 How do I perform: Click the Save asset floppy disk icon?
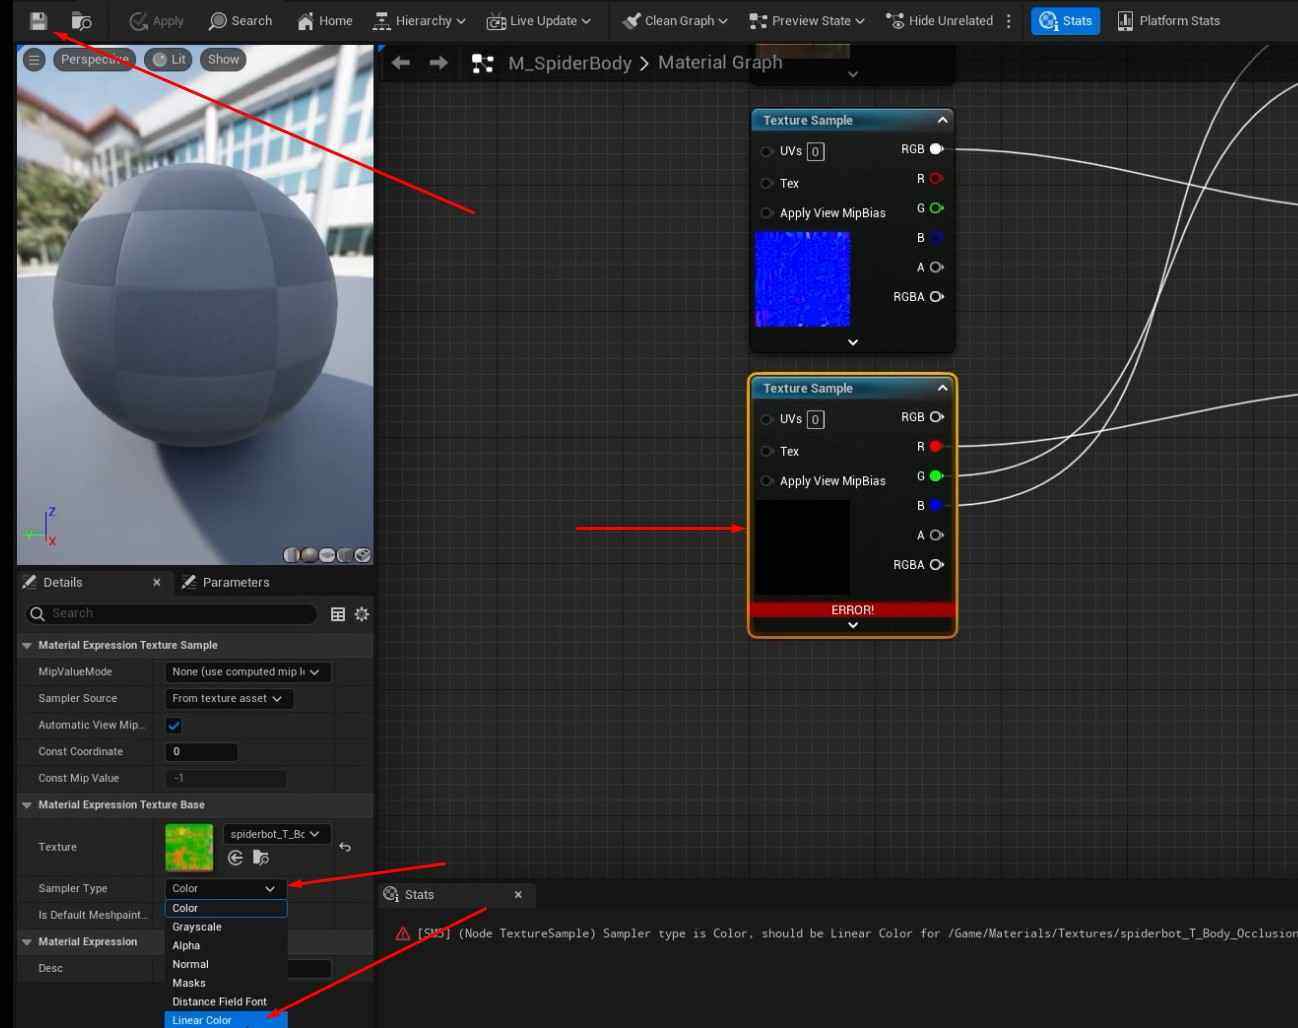coord(38,21)
